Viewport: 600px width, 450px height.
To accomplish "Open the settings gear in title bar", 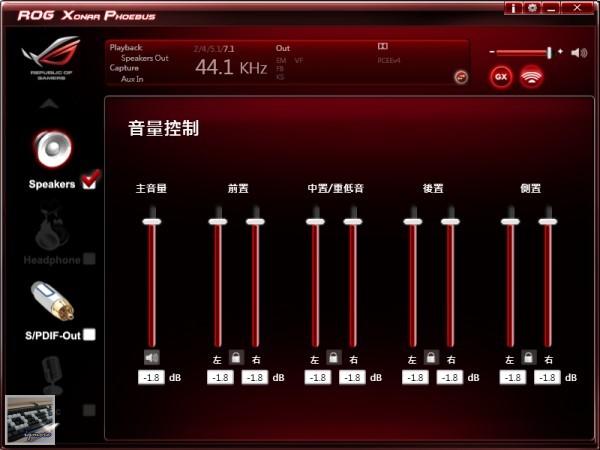I will tap(532, 8).
